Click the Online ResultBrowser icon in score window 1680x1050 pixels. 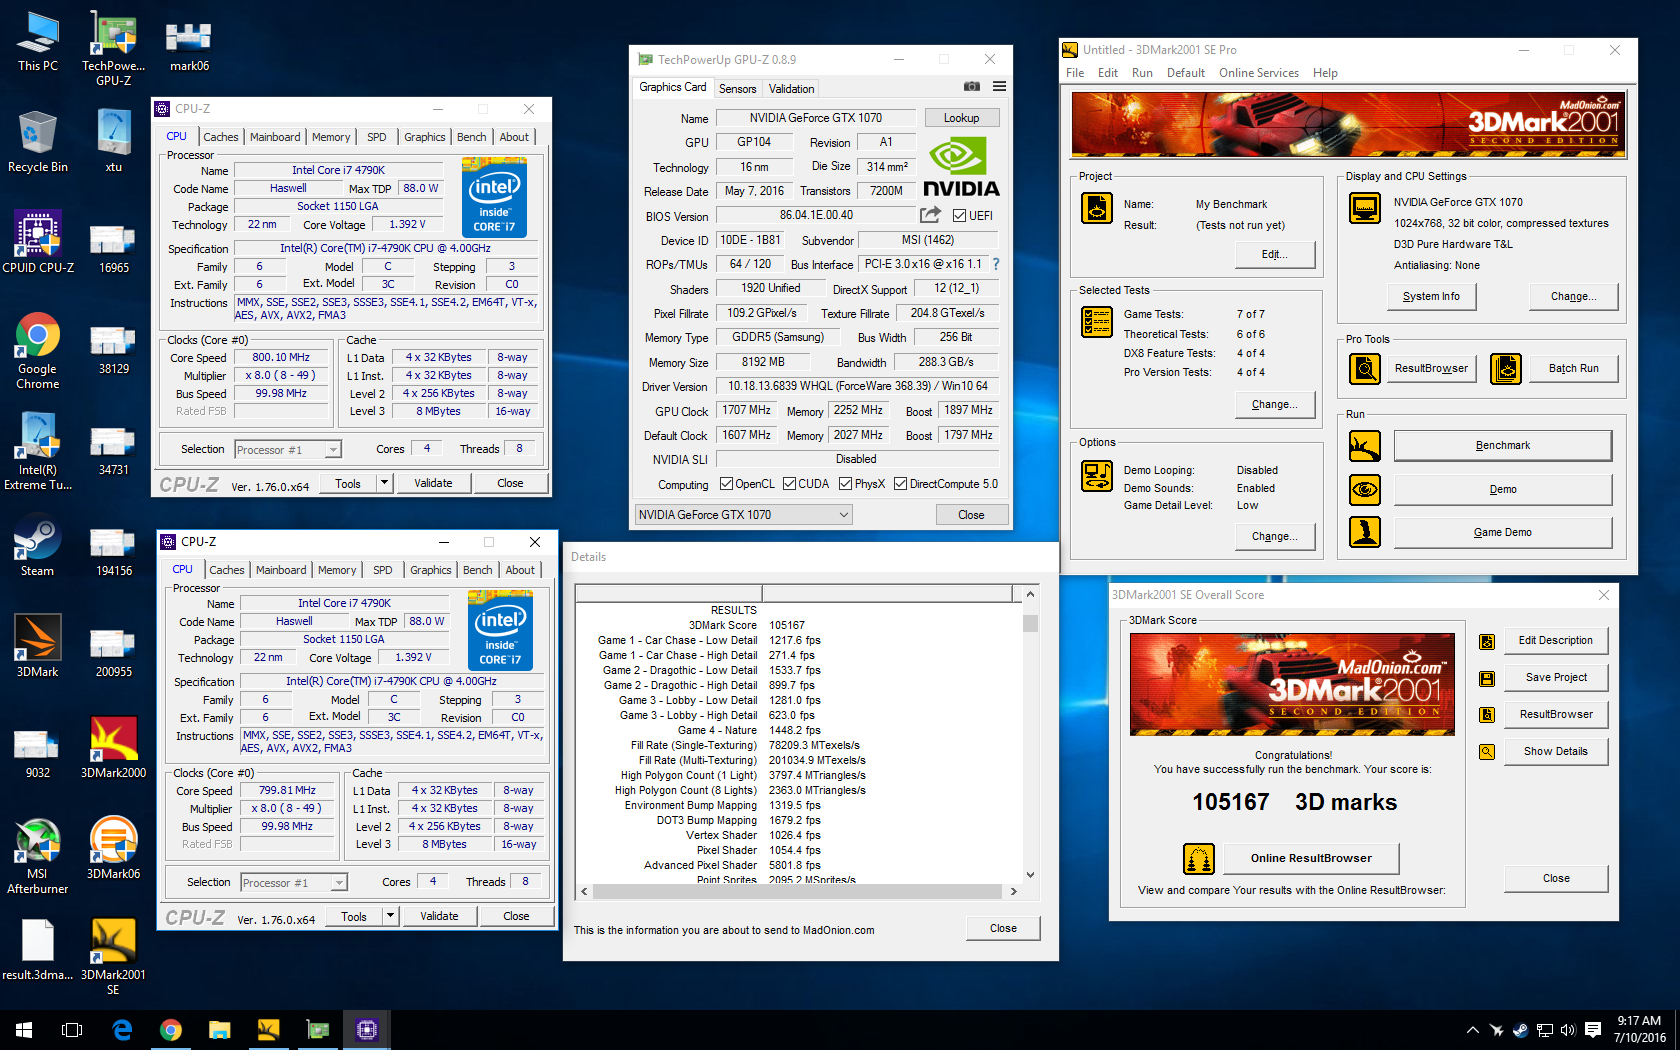1199,858
